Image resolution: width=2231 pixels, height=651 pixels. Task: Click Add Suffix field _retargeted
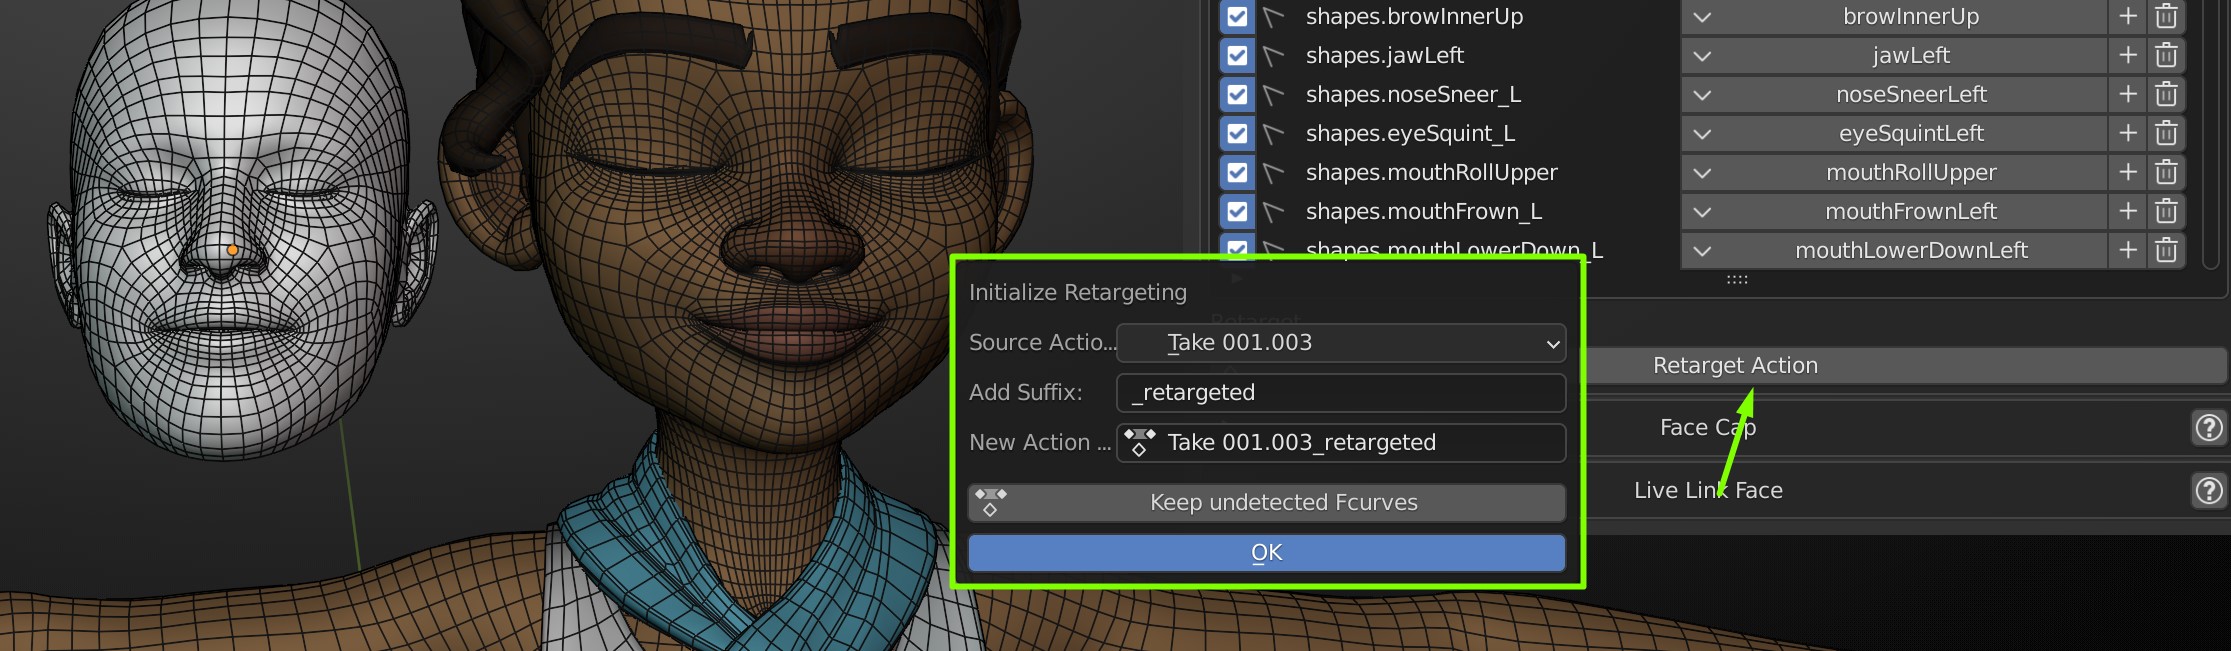click(1340, 392)
